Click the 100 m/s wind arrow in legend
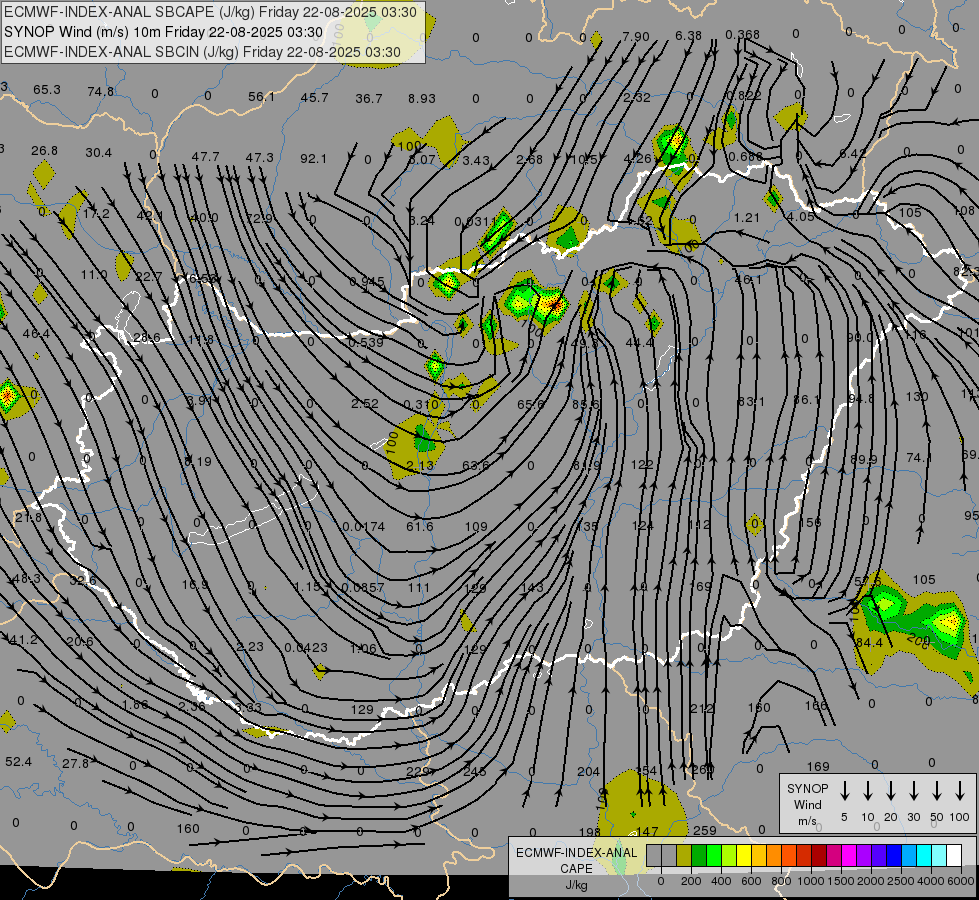979x900 pixels. click(960, 790)
